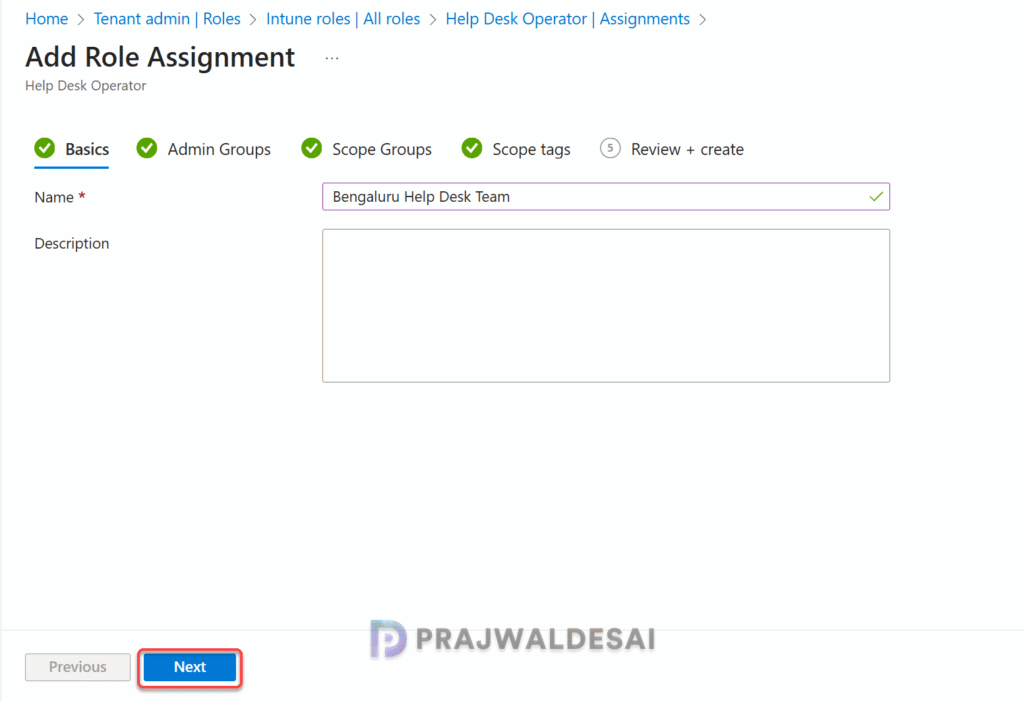Click the chevron after Intune roles | All roles
This screenshot has width=1024, height=701.
click(433, 20)
